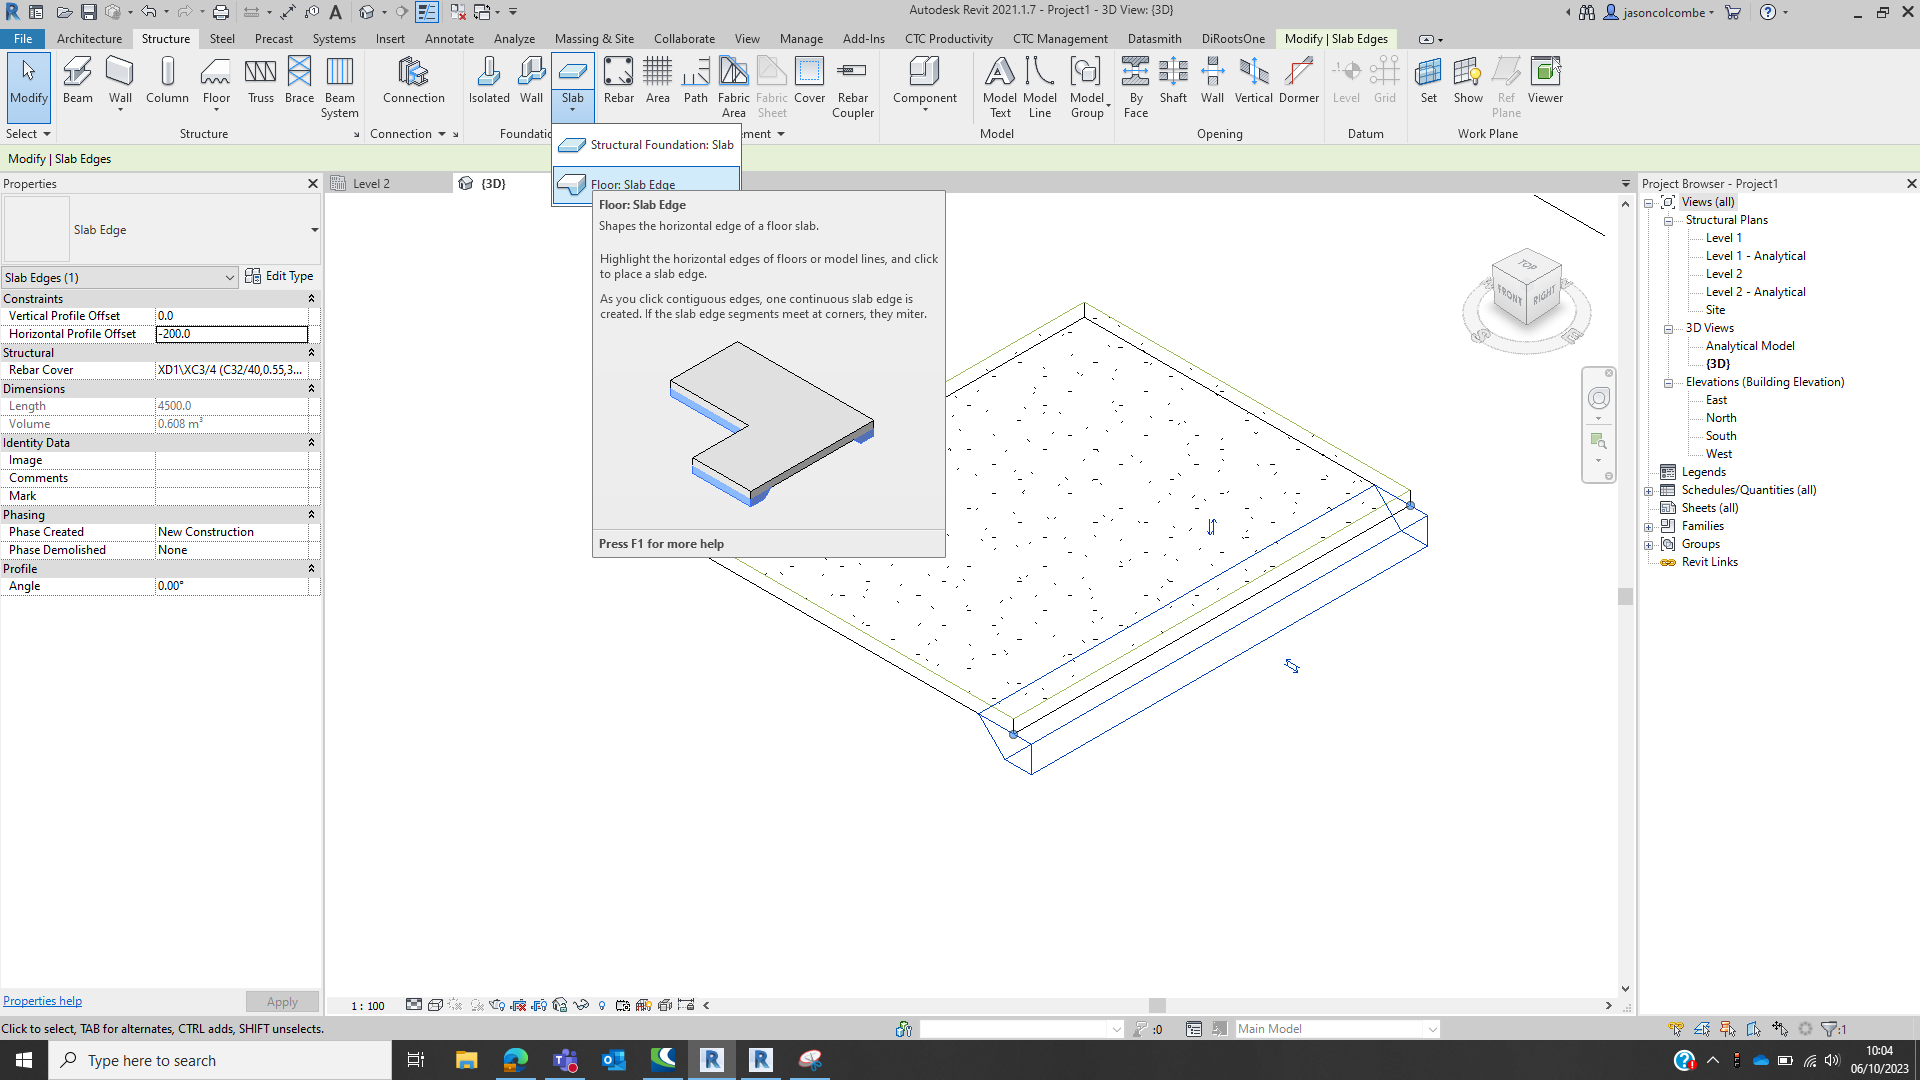Select the Rebar tool

pos(619,80)
